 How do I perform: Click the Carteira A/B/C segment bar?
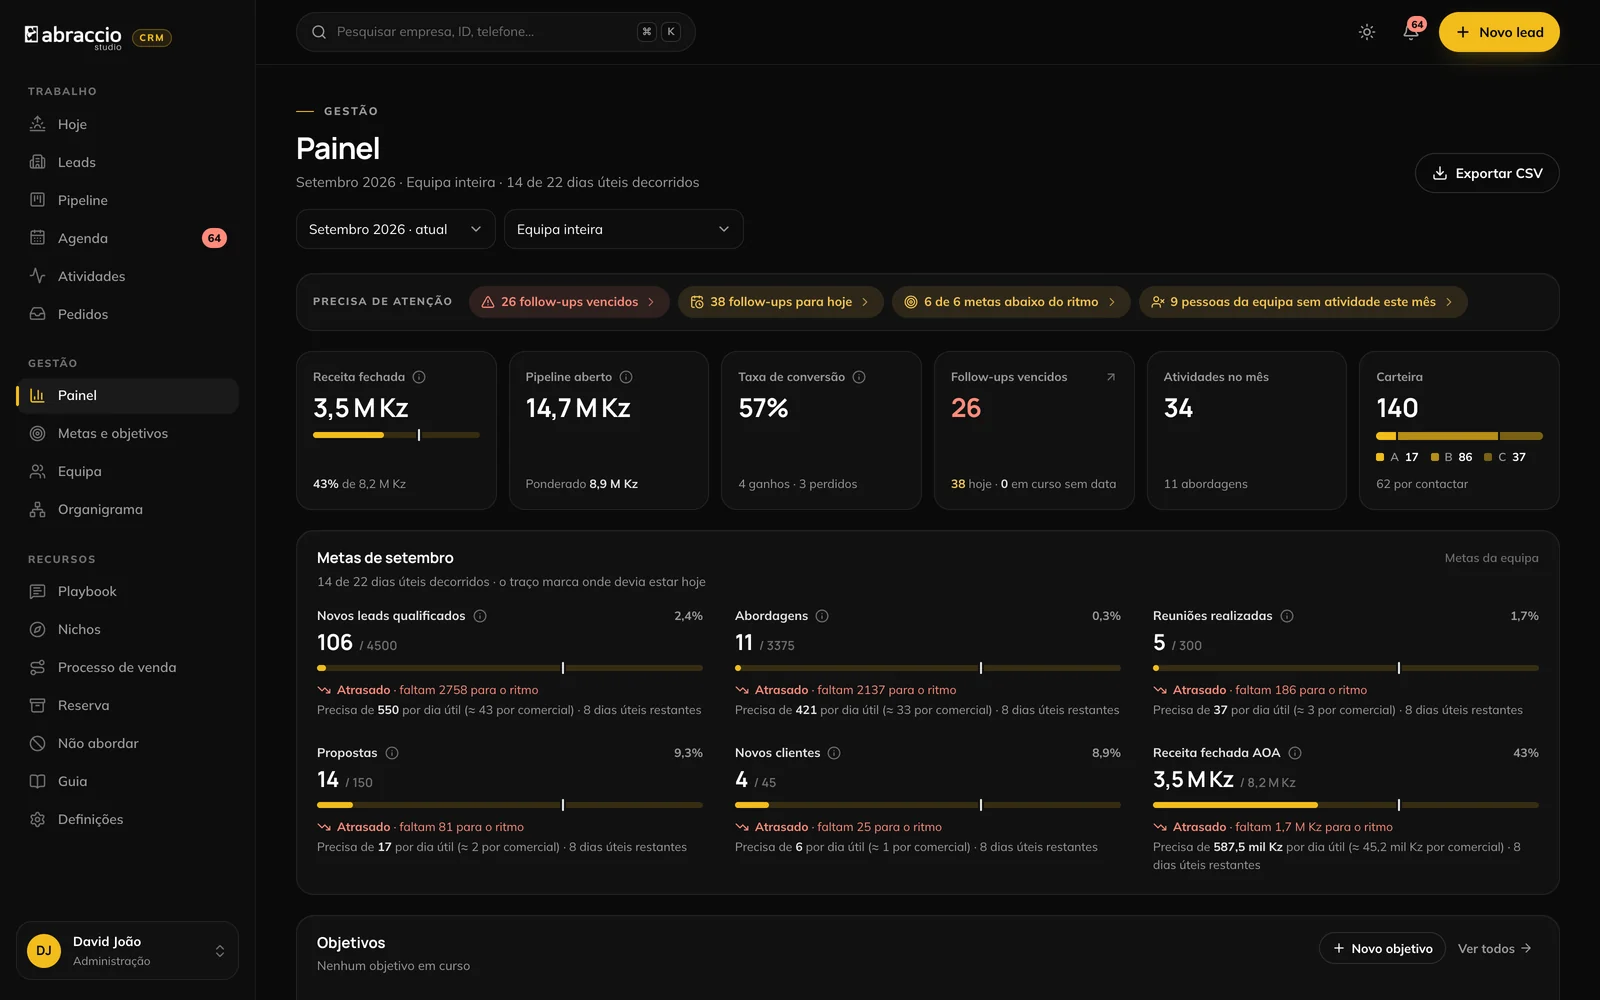[1459, 436]
